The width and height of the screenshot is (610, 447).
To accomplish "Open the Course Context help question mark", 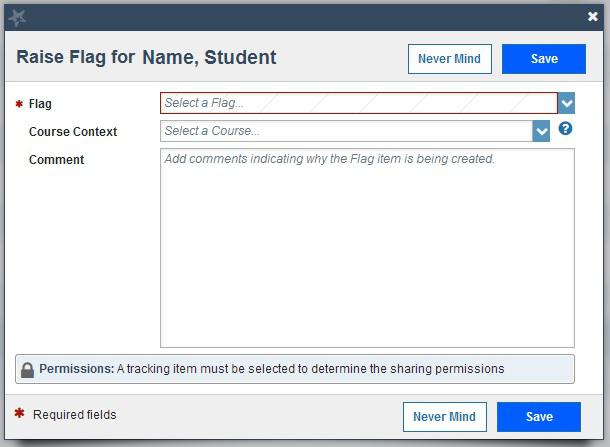I will [x=565, y=129].
